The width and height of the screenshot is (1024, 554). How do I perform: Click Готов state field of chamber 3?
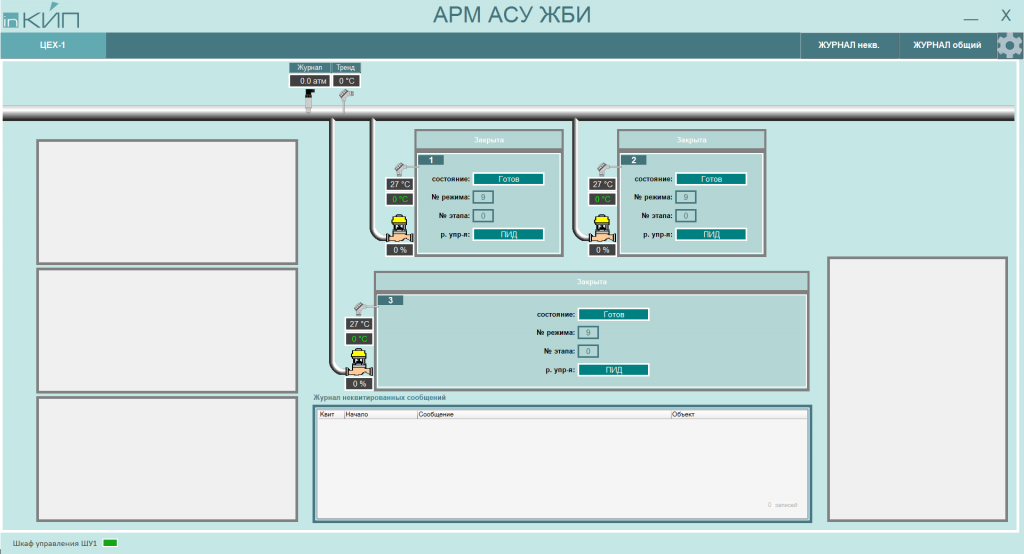614,314
